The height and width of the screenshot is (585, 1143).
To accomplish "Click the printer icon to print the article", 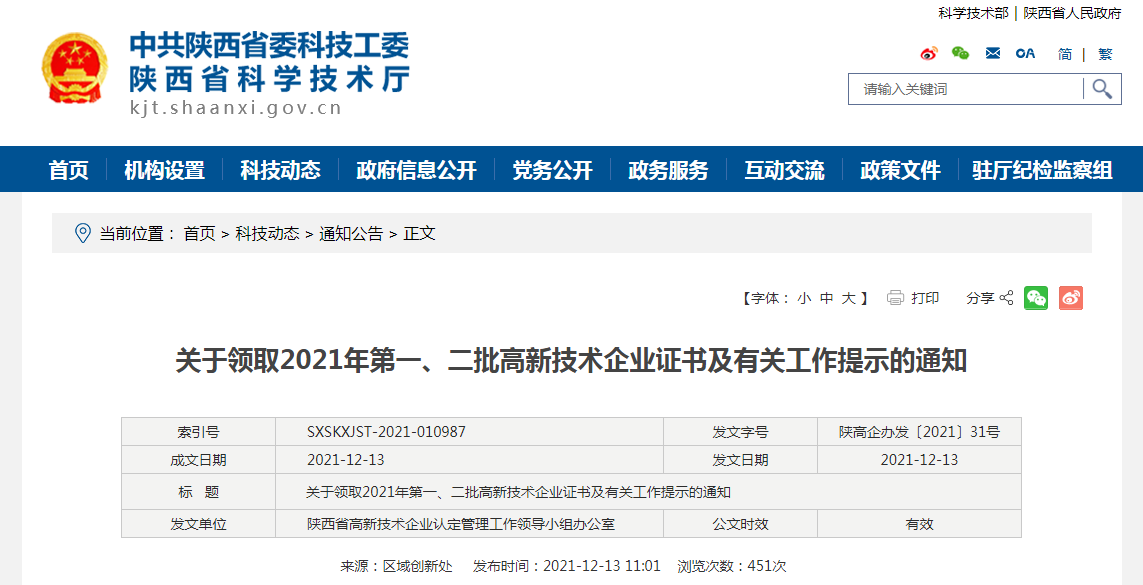I will click(x=895, y=298).
